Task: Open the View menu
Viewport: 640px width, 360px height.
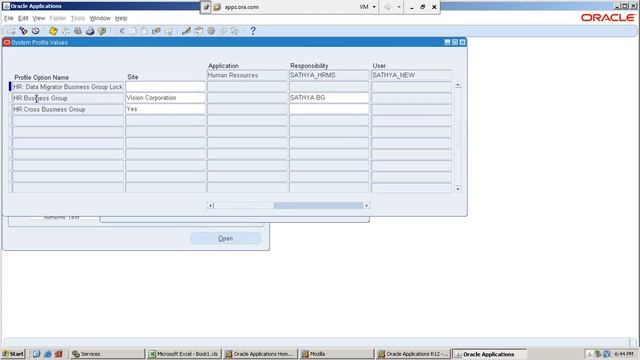Action: pos(39,18)
